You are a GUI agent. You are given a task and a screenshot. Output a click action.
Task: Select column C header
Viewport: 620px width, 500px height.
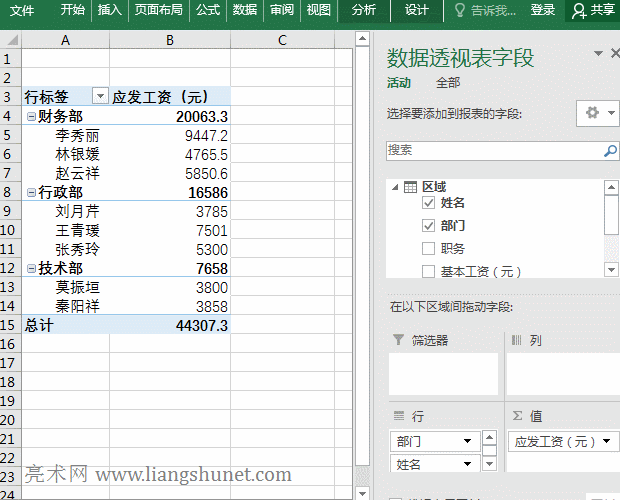click(282, 40)
